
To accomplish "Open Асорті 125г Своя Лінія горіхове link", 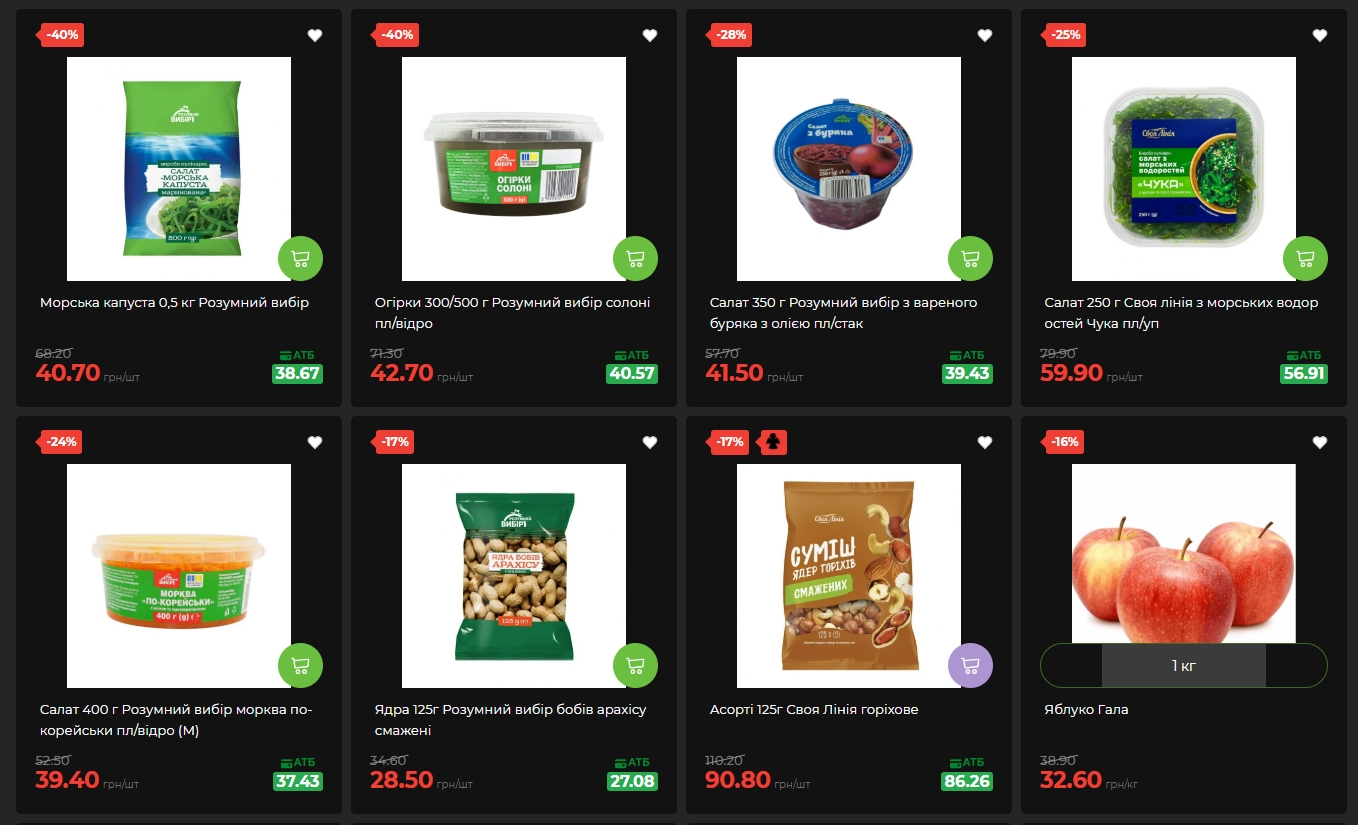I will coord(814,710).
